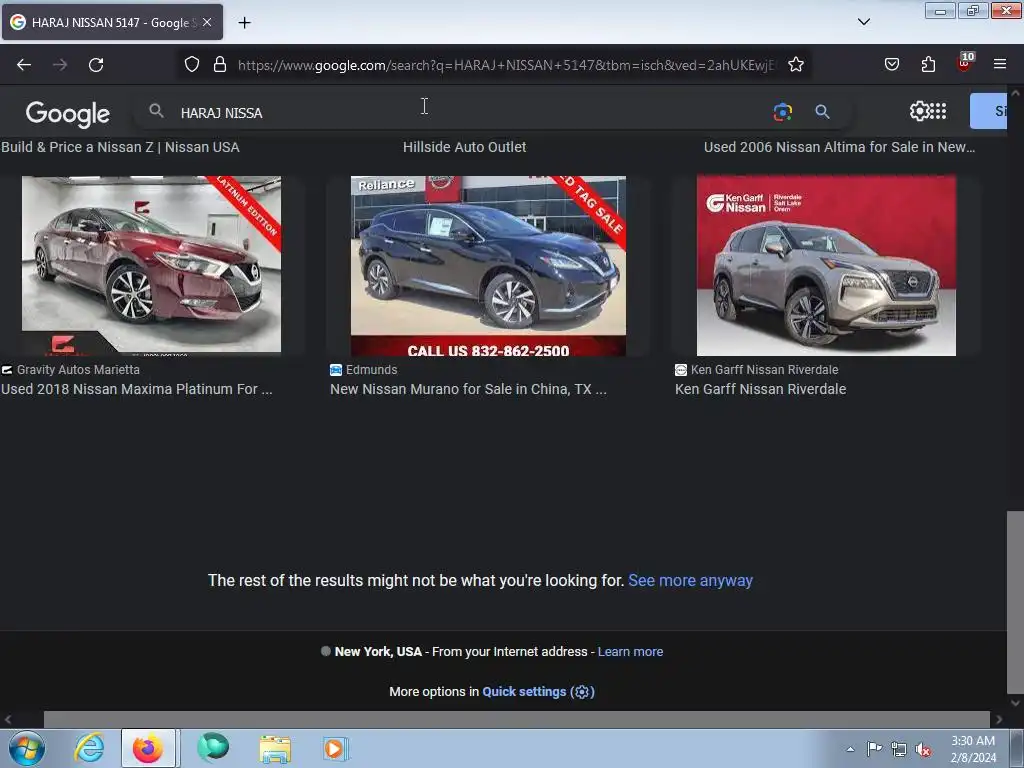Click Ken Garff Nissan Riverdale source label
The width and height of the screenshot is (1024, 768).
[x=764, y=370]
